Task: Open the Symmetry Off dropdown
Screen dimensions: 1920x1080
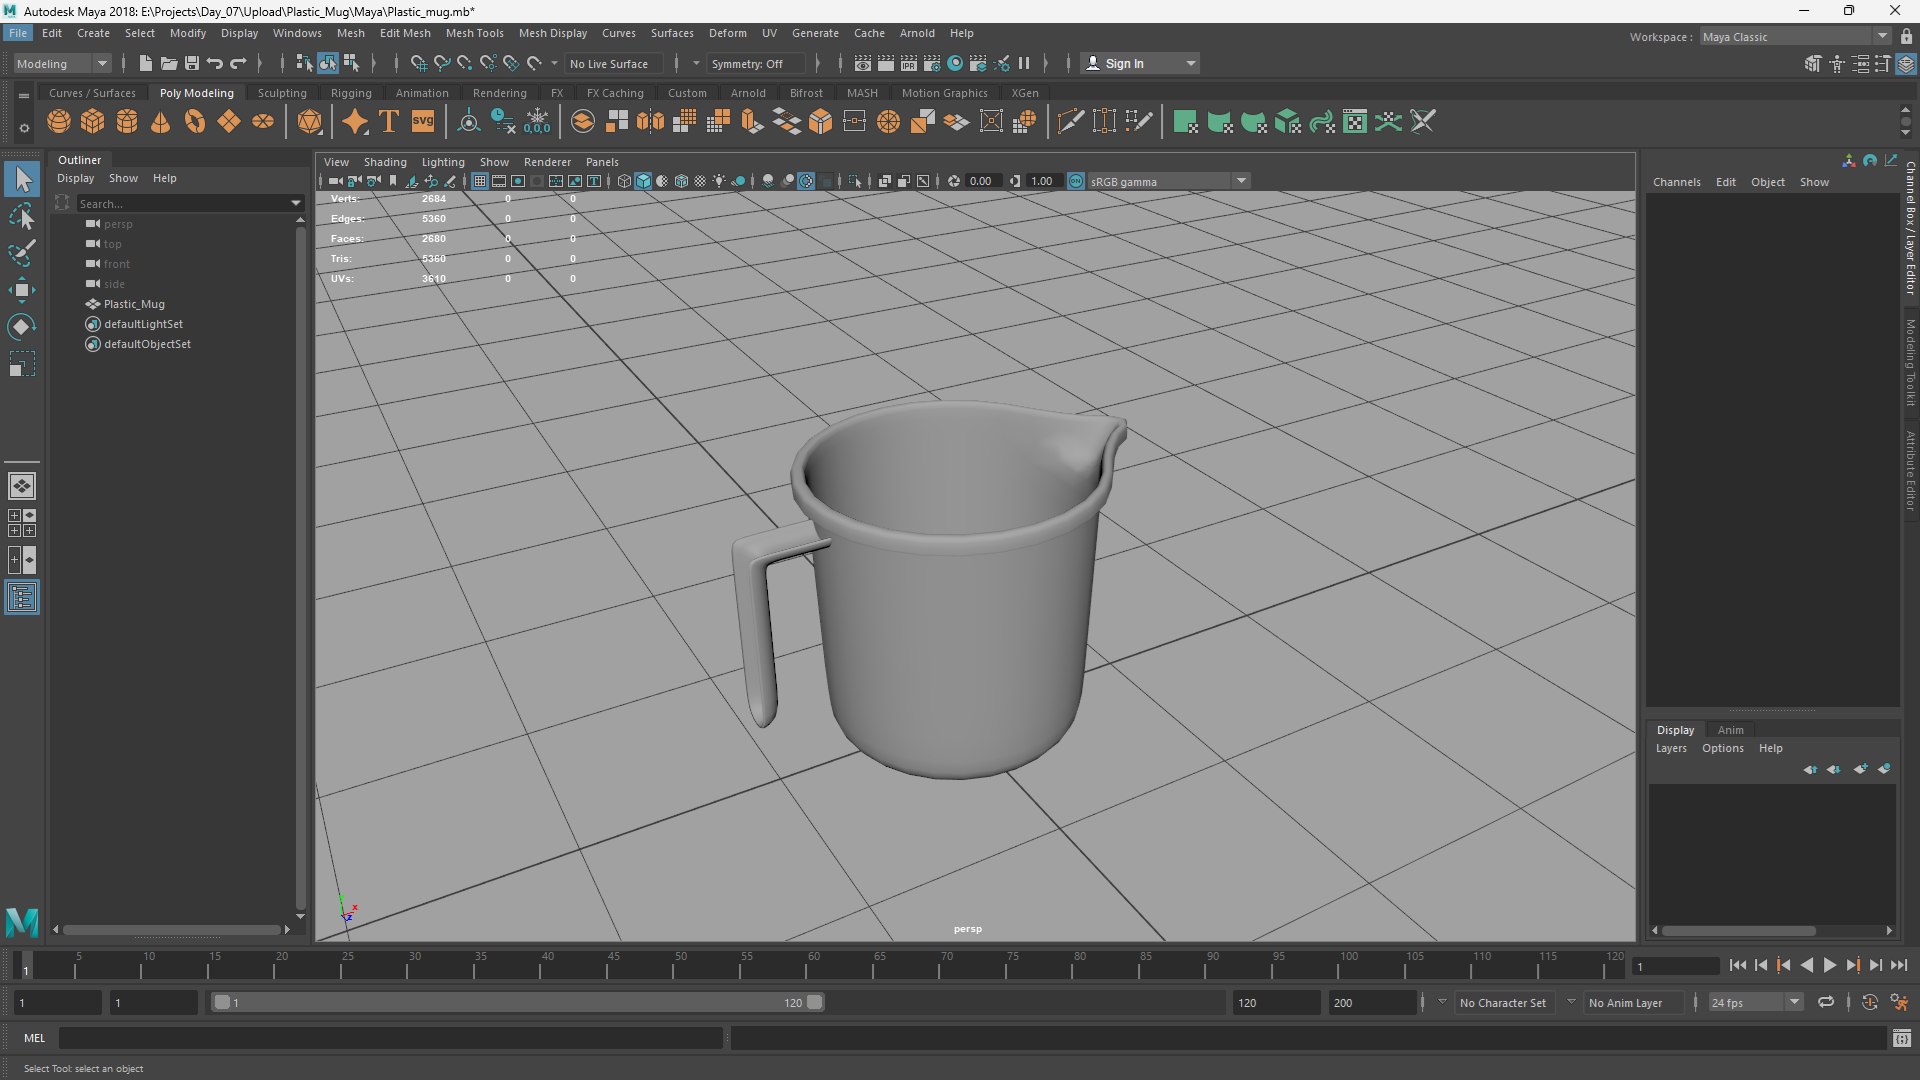Action: pyautogui.click(x=756, y=63)
